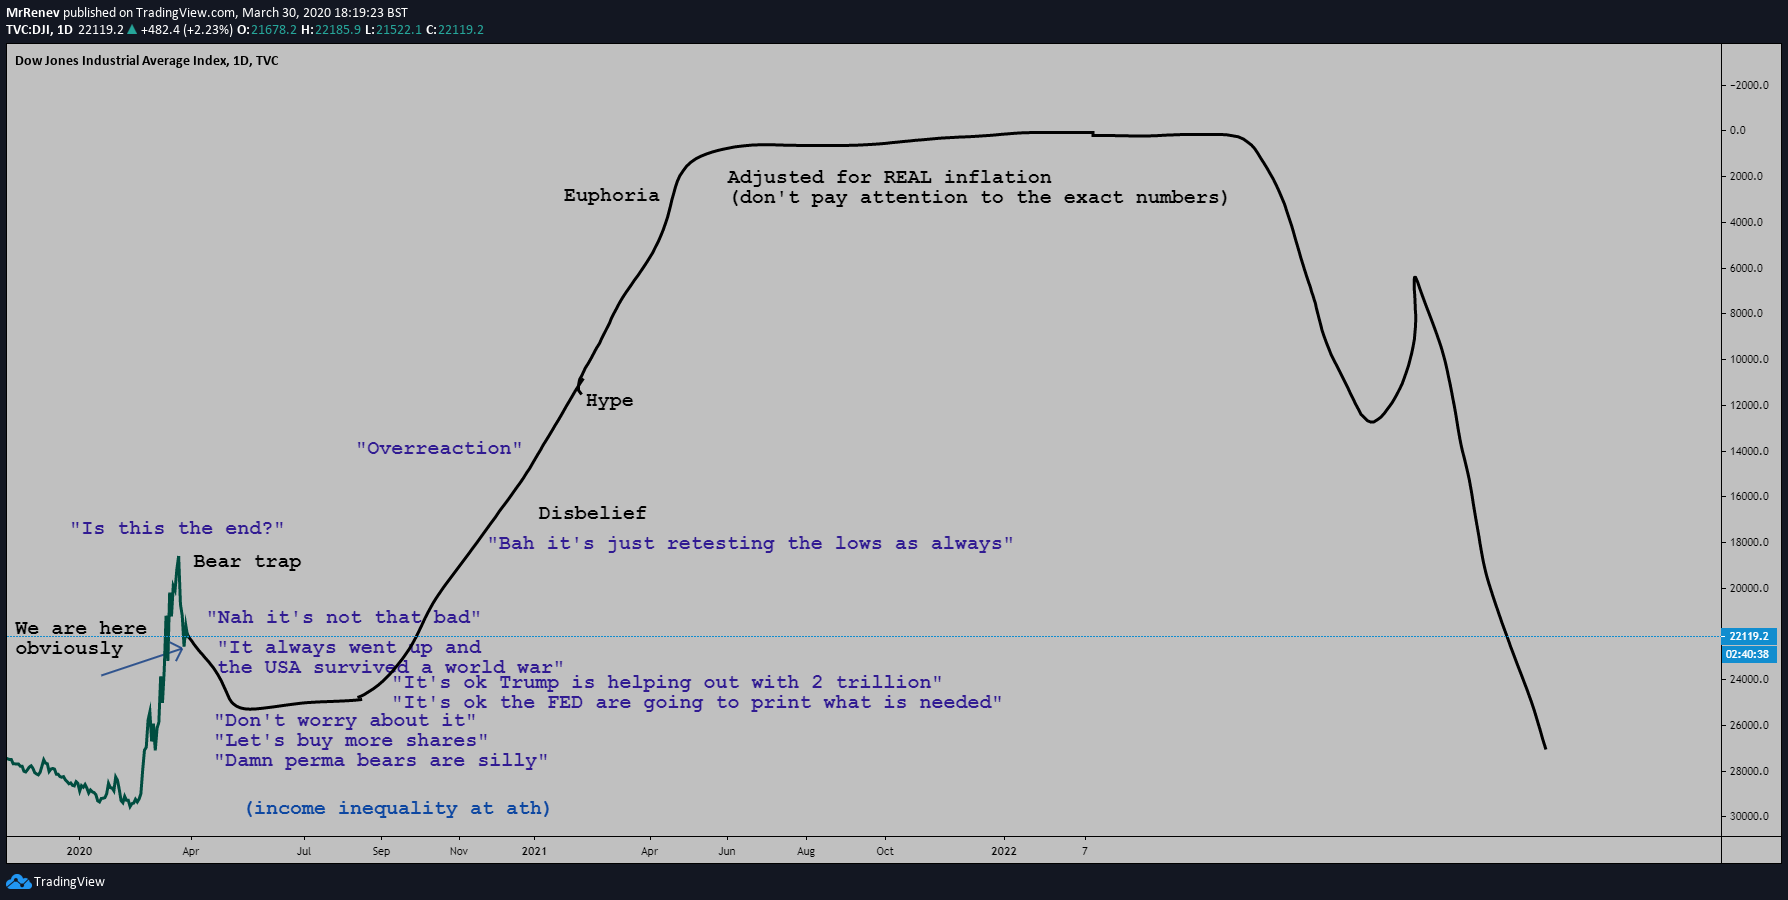
Task: Click the TradingView cloud logo icon
Action: point(18,881)
